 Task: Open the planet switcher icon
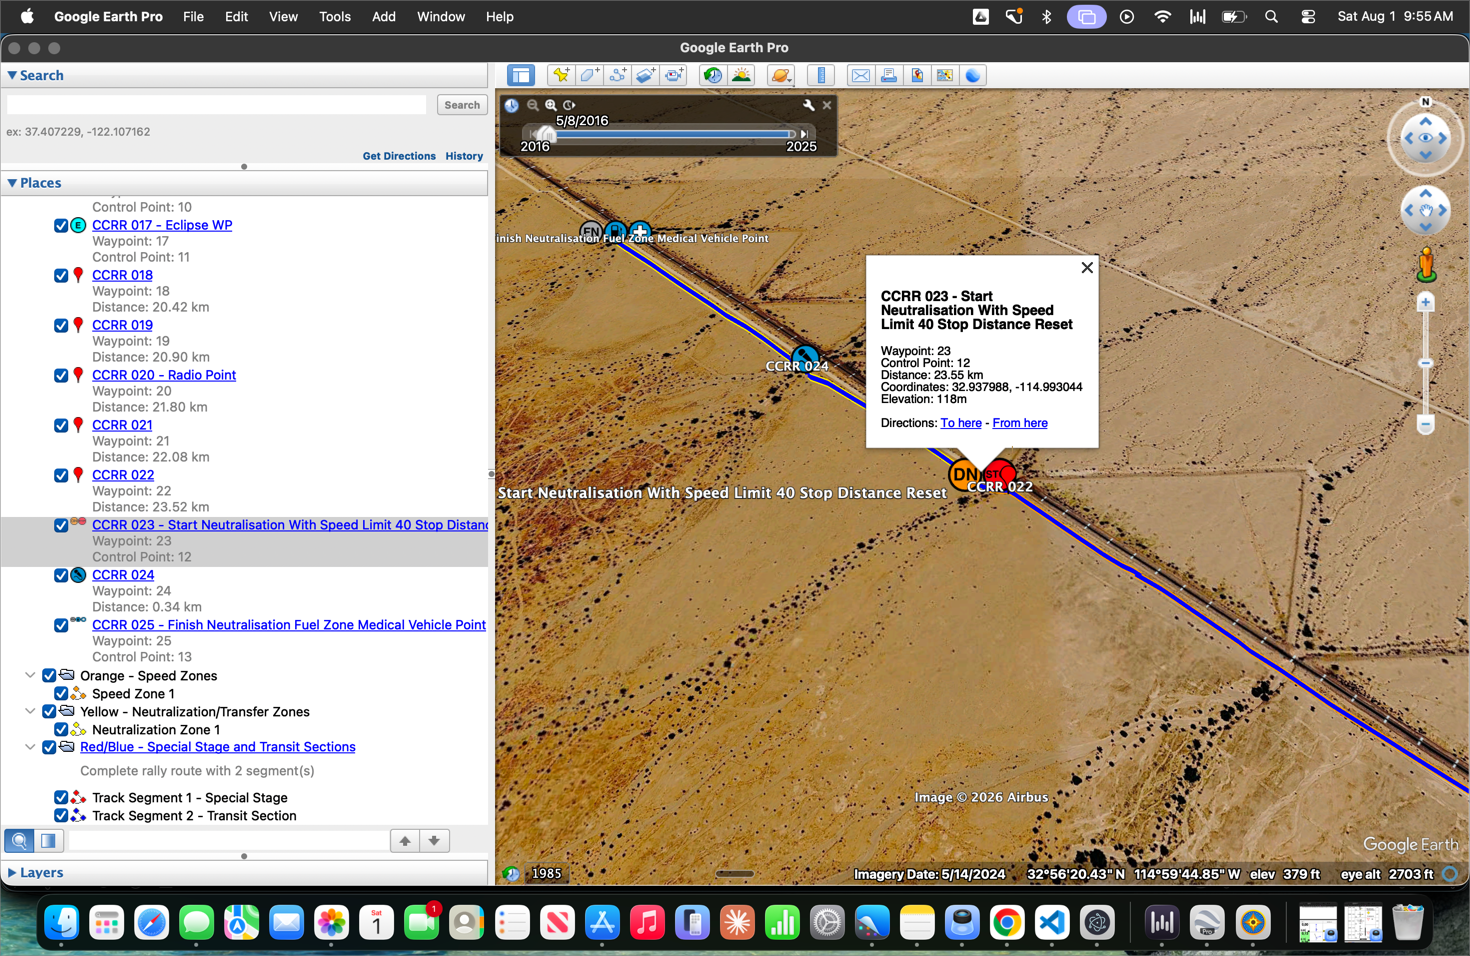pyautogui.click(x=781, y=75)
